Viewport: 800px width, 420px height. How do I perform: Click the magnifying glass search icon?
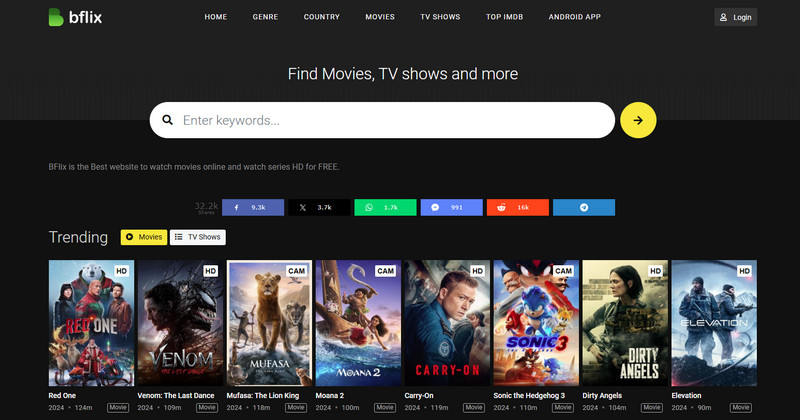tap(167, 120)
